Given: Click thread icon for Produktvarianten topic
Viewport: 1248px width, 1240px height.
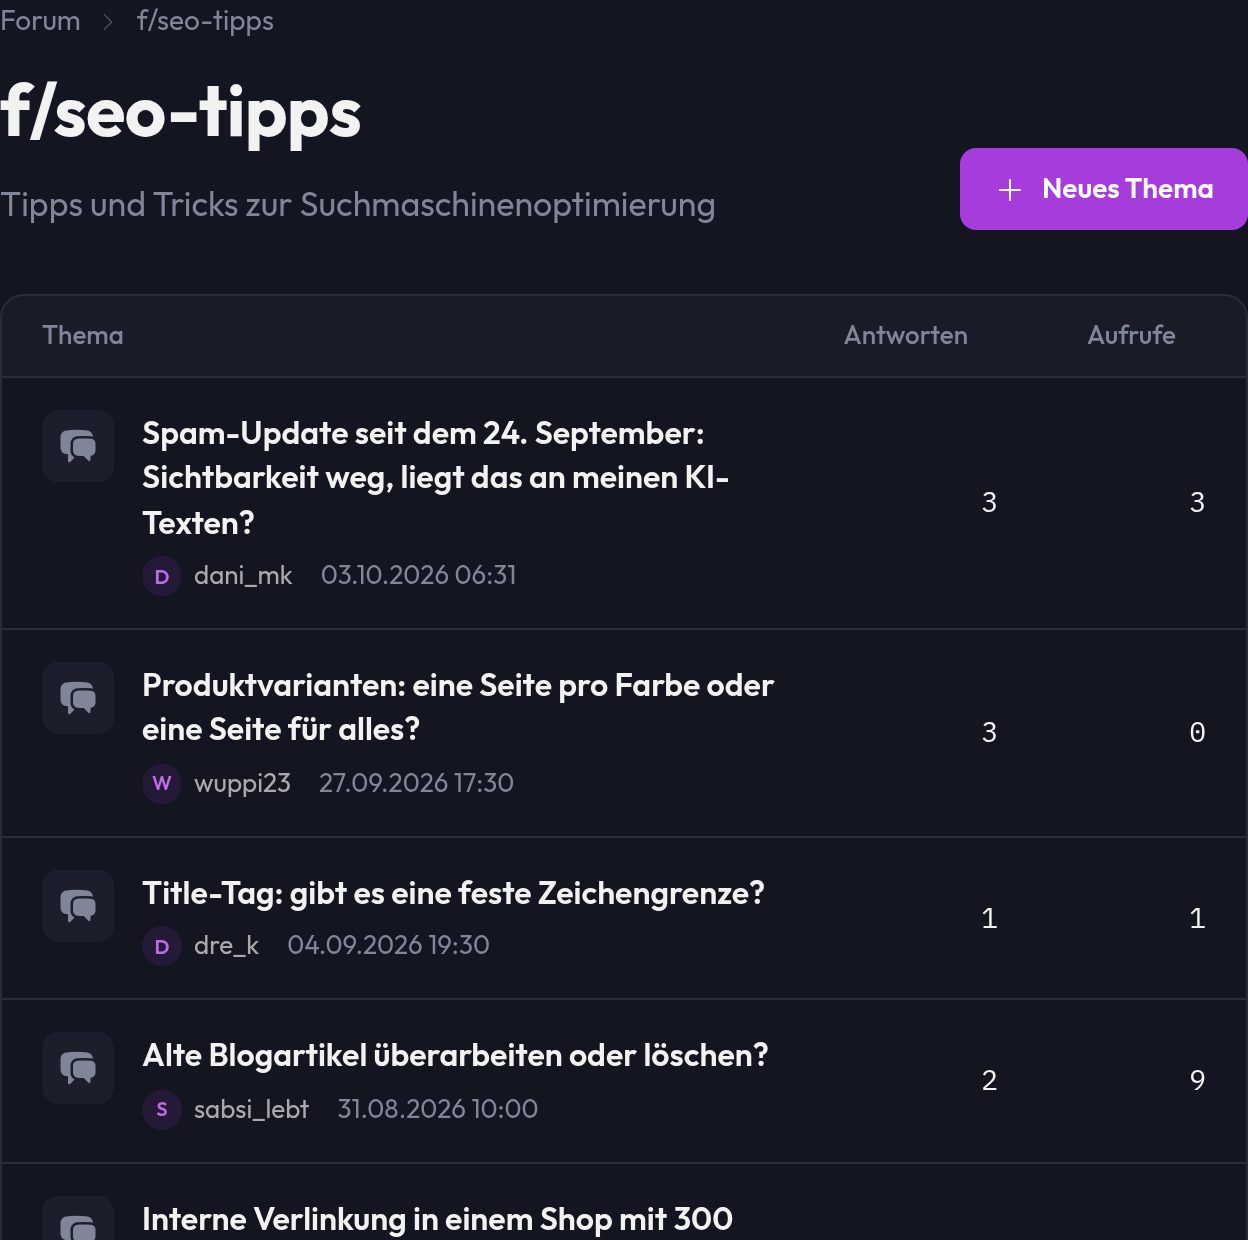Looking at the screenshot, I should [78, 698].
